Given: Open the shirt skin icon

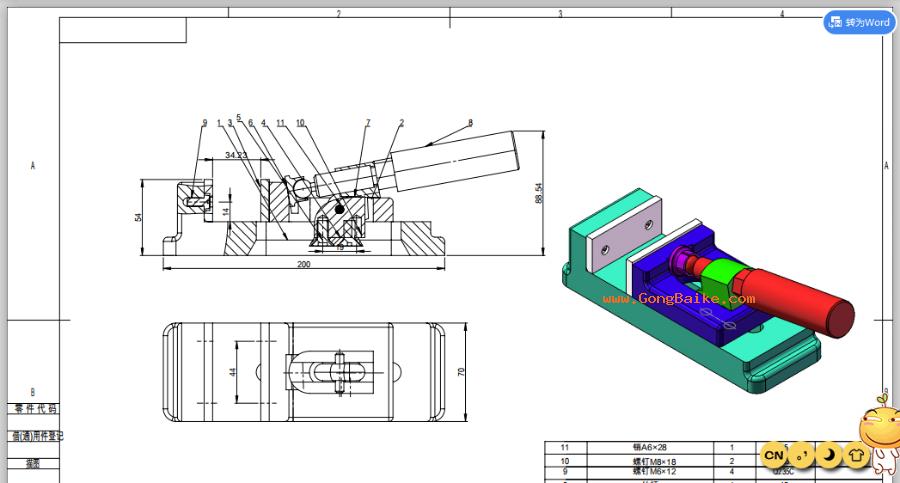Looking at the screenshot, I should pos(856,455).
